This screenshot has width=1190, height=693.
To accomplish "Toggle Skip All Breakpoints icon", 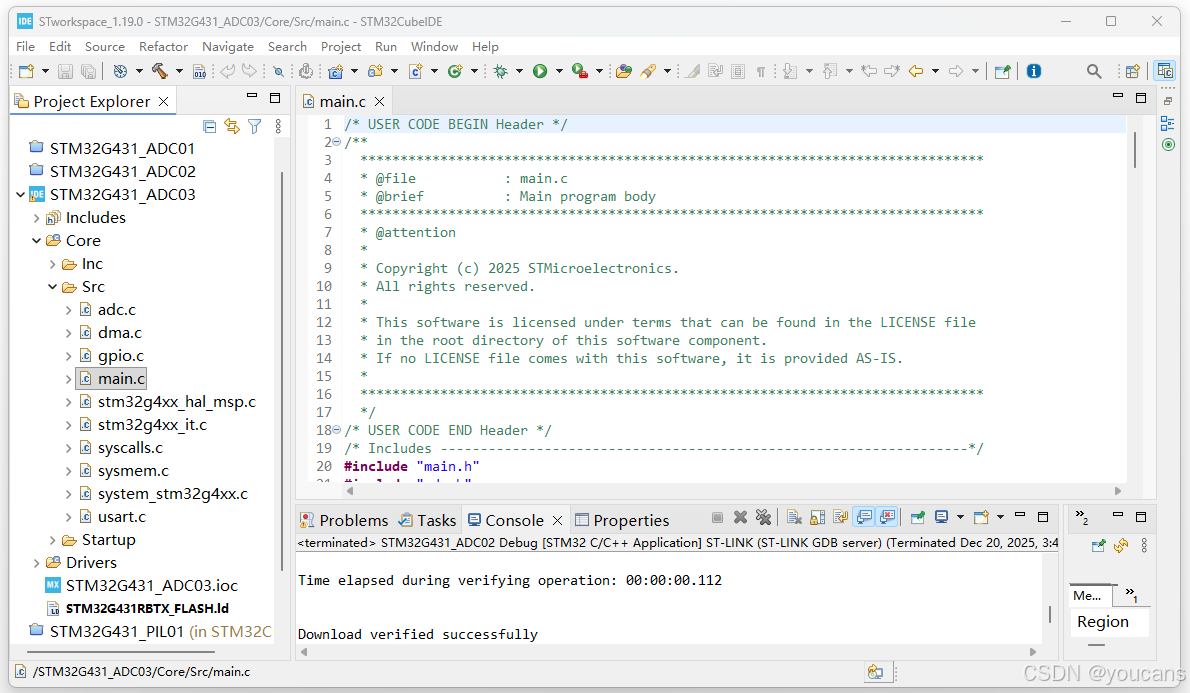I will tap(278, 71).
